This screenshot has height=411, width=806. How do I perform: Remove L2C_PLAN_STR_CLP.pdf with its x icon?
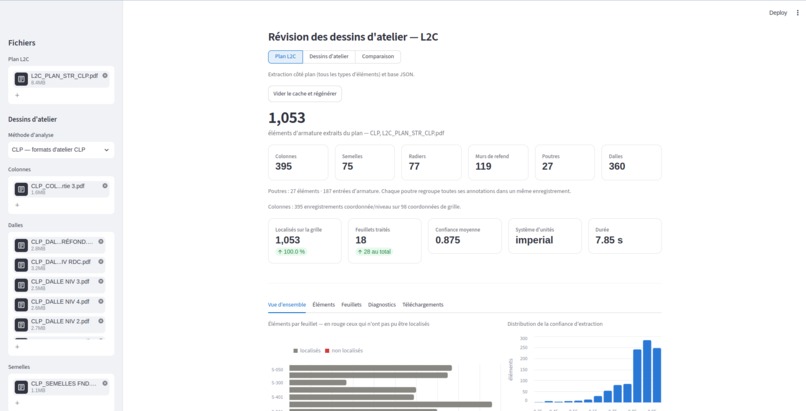pos(105,76)
